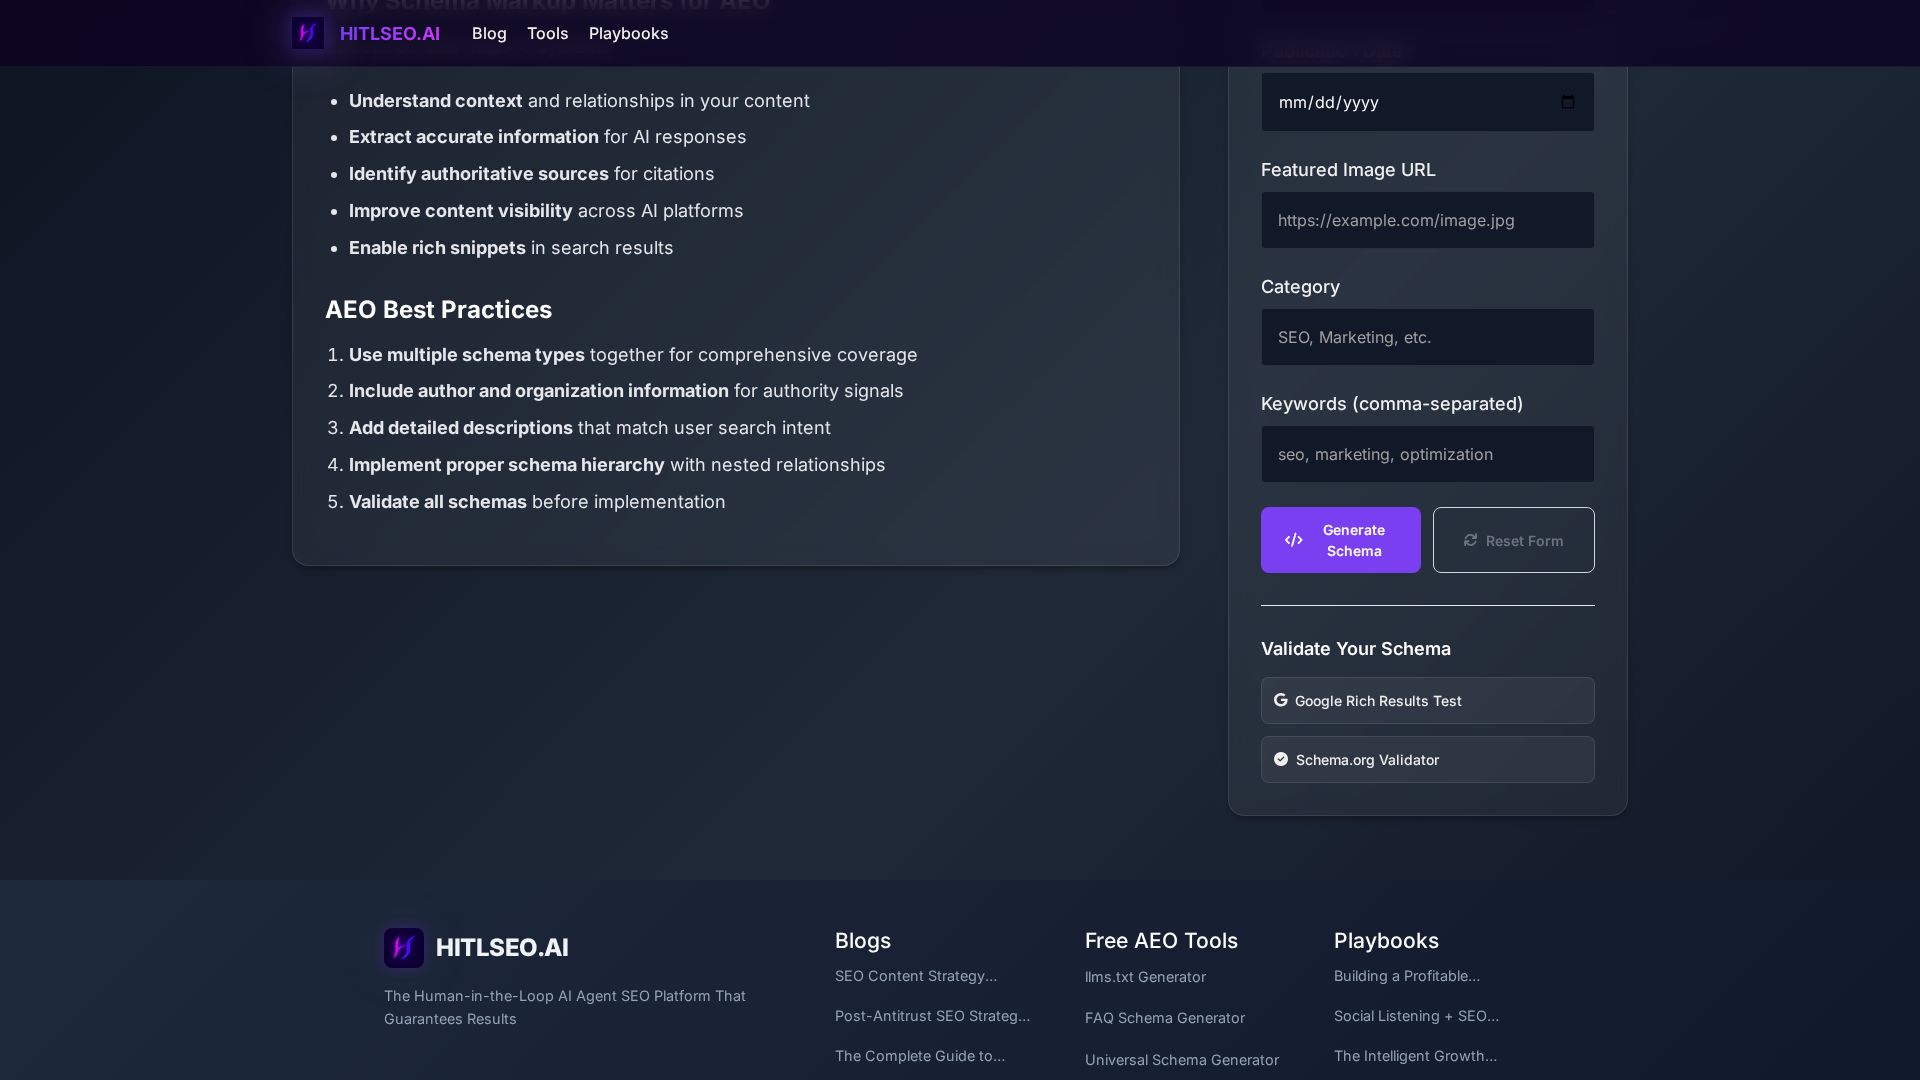
Task: Open the FAQ Schema Generator footer link
Action: point(1164,1018)
